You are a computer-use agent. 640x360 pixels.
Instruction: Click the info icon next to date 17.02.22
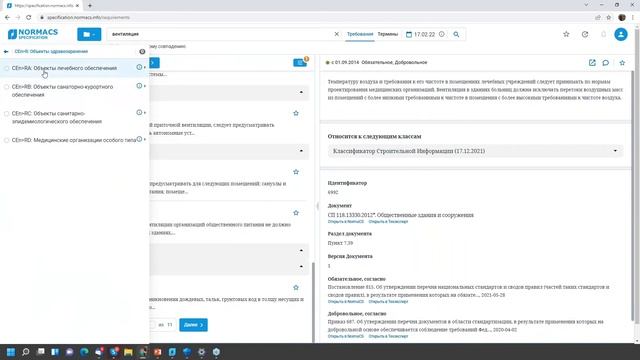442,34
